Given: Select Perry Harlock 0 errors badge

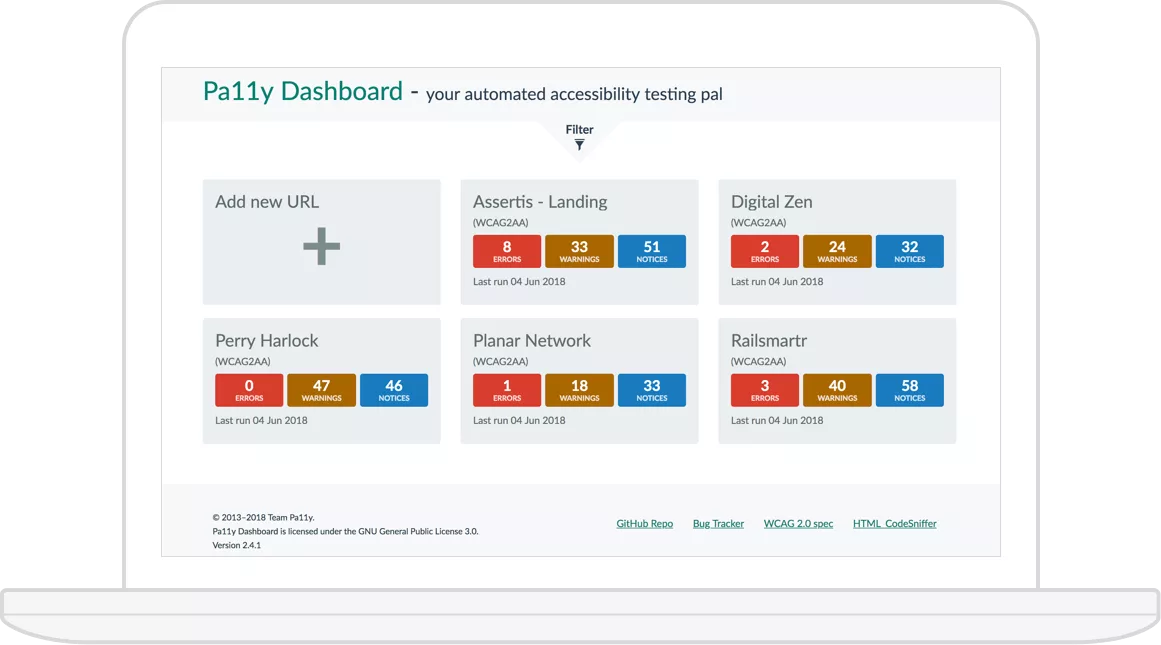Looking at the screenshot, I should coord(249,390).
